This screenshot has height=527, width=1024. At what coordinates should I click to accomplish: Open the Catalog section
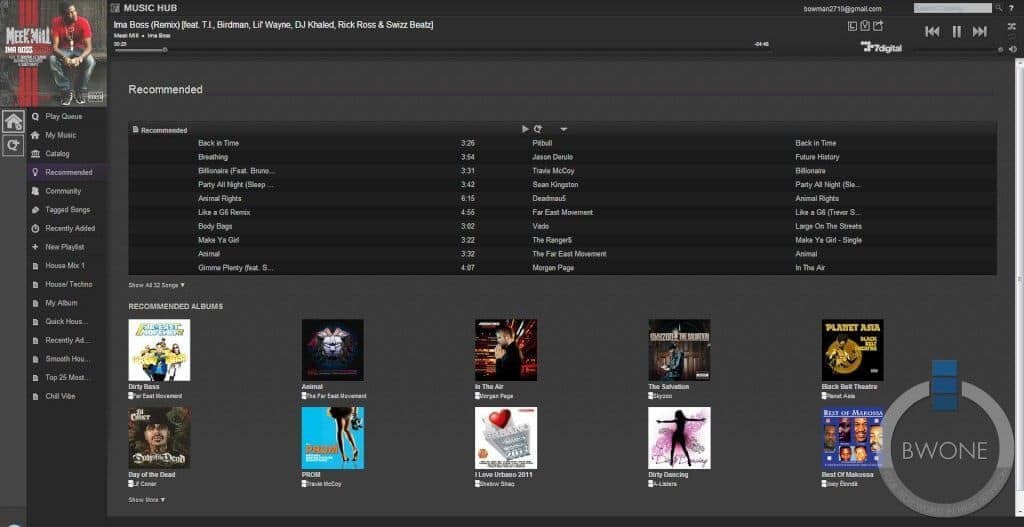click(x=57, y=153)
